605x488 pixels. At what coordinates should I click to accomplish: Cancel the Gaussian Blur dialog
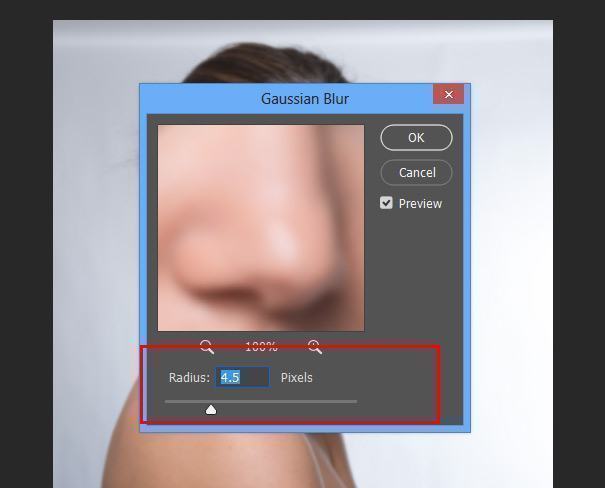coord(416,172)
